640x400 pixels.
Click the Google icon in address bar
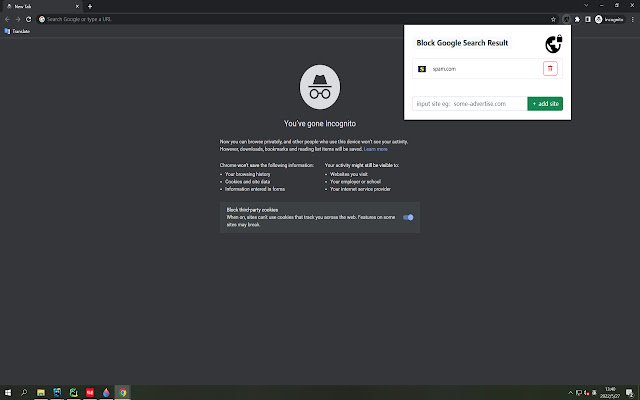point(42,19)
